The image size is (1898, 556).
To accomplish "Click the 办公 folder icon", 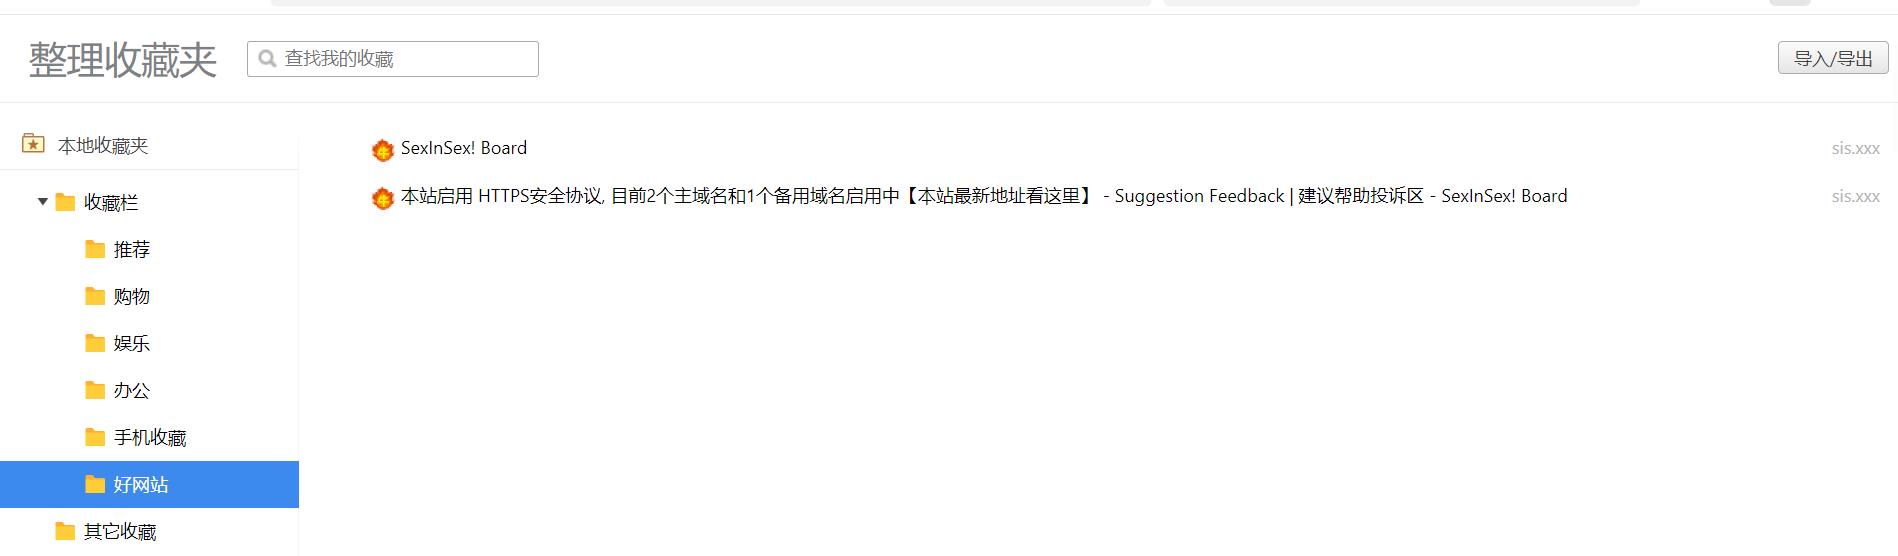I will 95,390.
